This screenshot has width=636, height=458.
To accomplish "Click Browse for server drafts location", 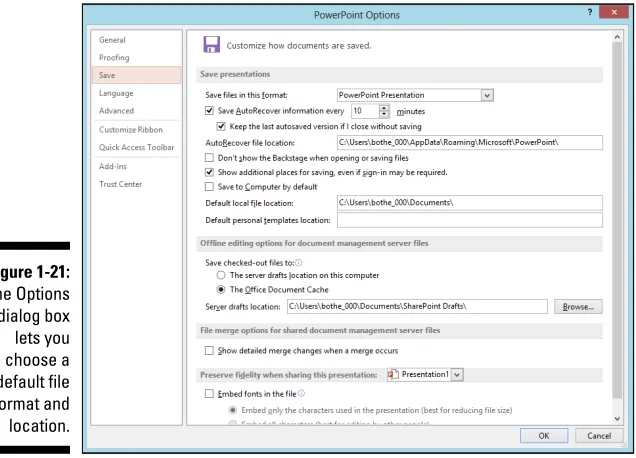I will coord(578,307).
